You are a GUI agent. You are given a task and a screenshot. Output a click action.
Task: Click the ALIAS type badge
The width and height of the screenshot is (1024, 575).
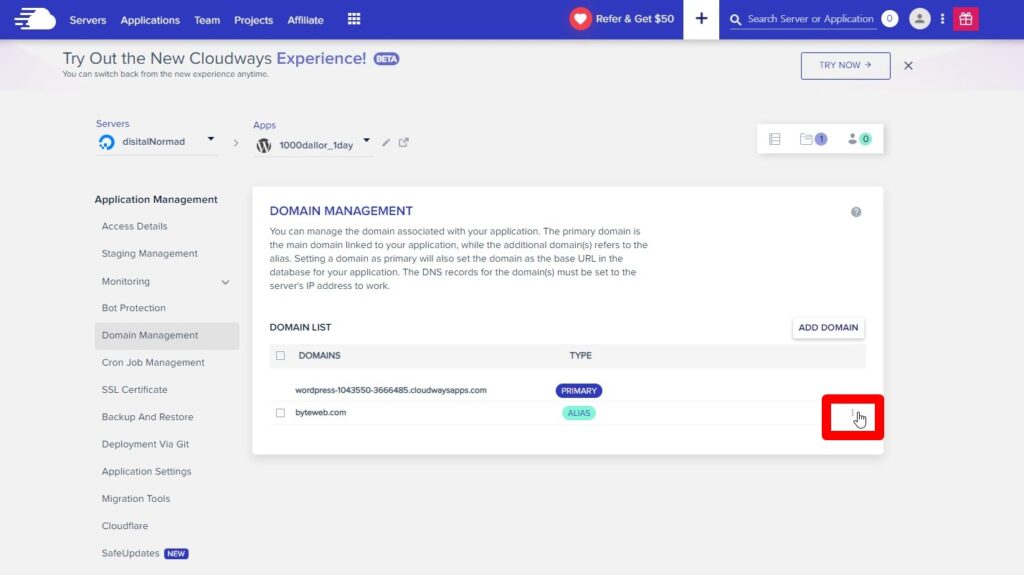(579, 413)
